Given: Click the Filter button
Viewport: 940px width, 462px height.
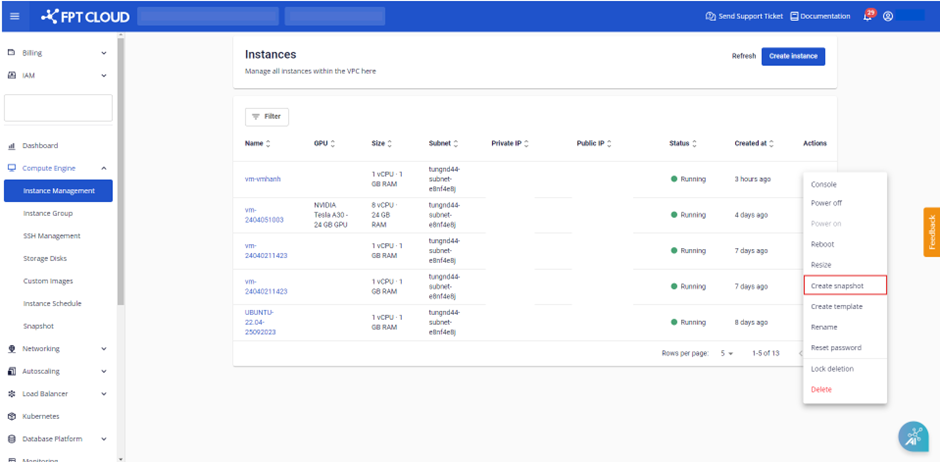Looking at the screenshot, I should click(266, 116).
